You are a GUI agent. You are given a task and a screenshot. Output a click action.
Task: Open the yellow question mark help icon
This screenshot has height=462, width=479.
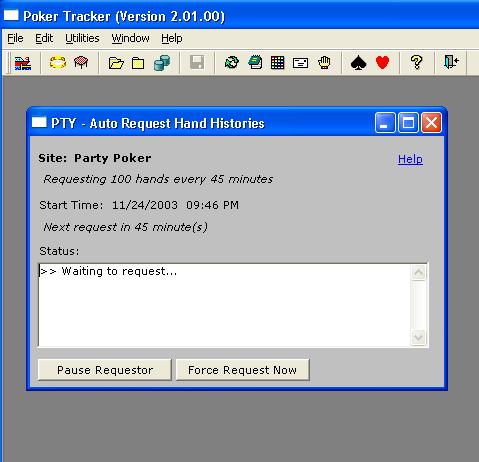click(x=416, y=62)
